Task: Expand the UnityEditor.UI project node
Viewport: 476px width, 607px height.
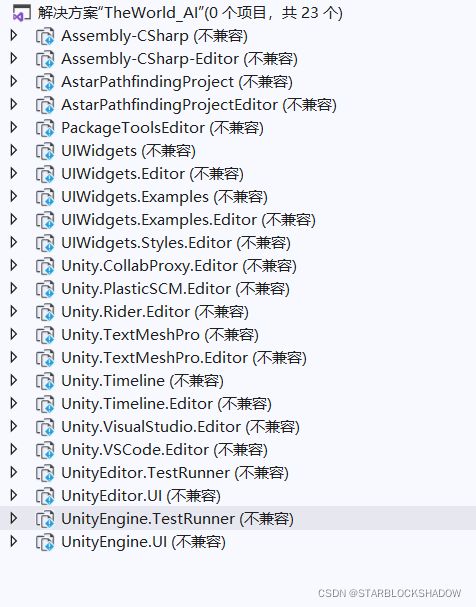Action: (x=14, y=496)
